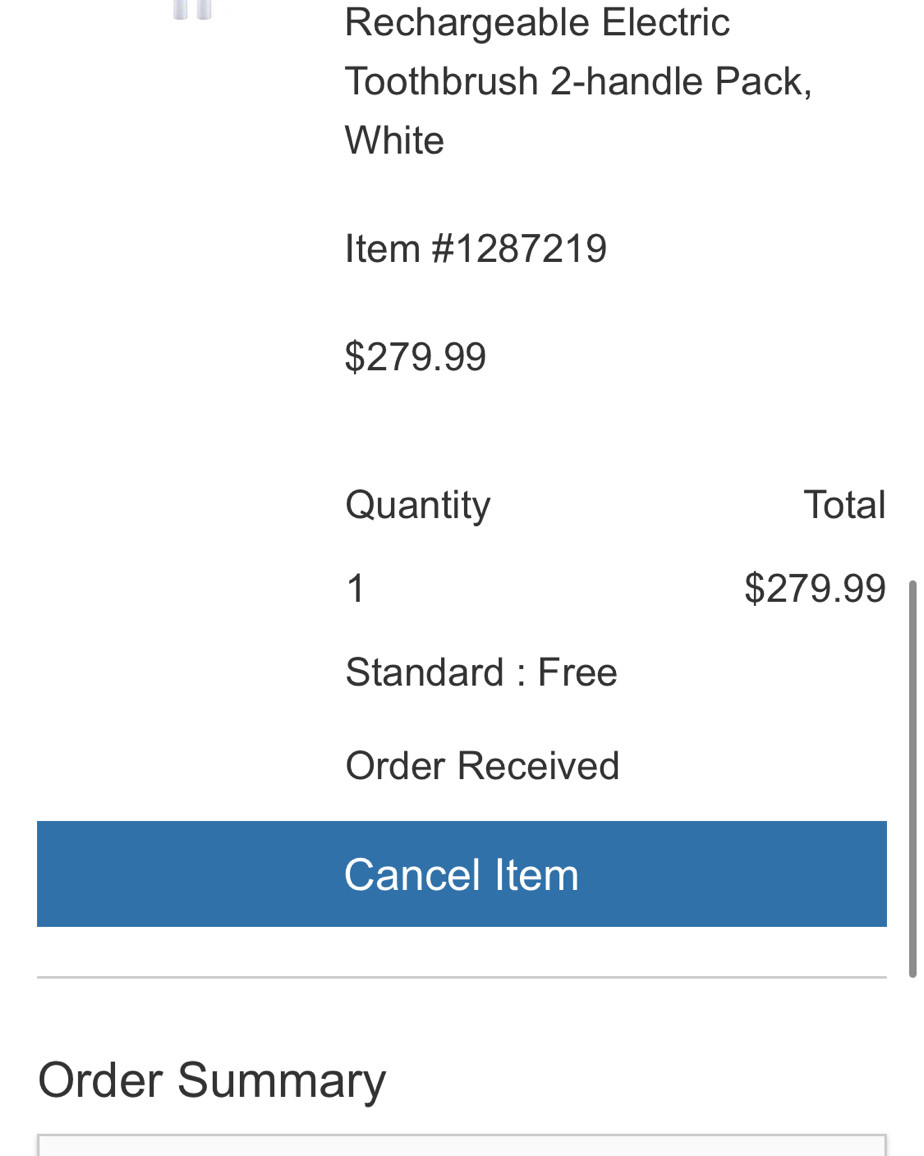The image size is (924, 1156).
Task: Click the $279.99 unit price
Action: tap(415, 357)
